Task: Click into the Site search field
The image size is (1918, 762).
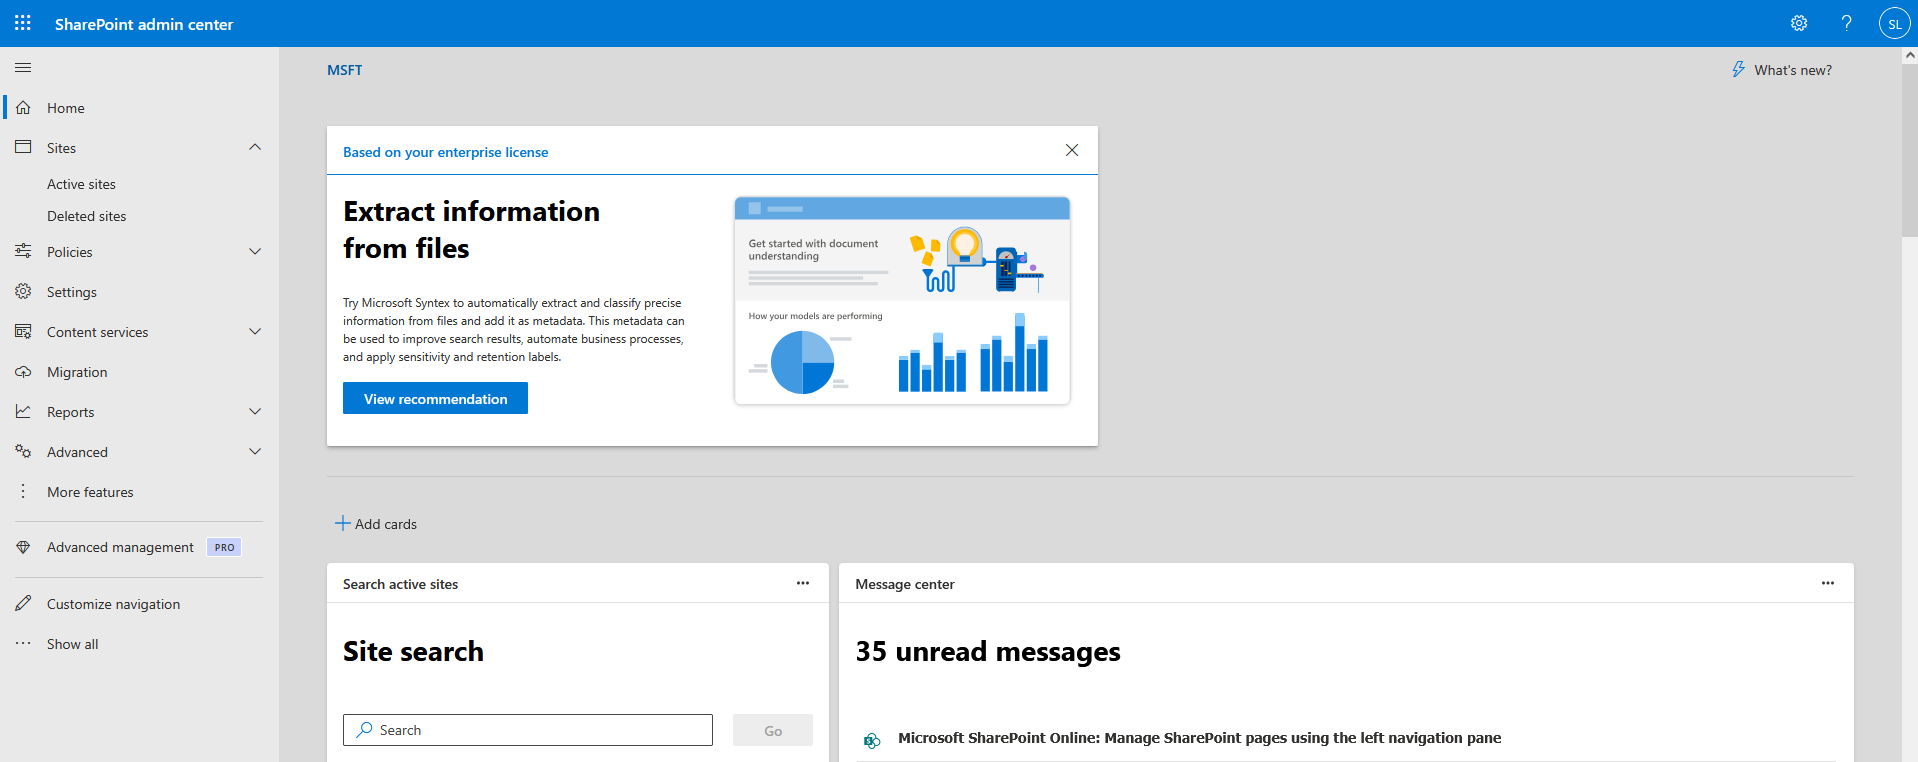Action: pos(528,730)
